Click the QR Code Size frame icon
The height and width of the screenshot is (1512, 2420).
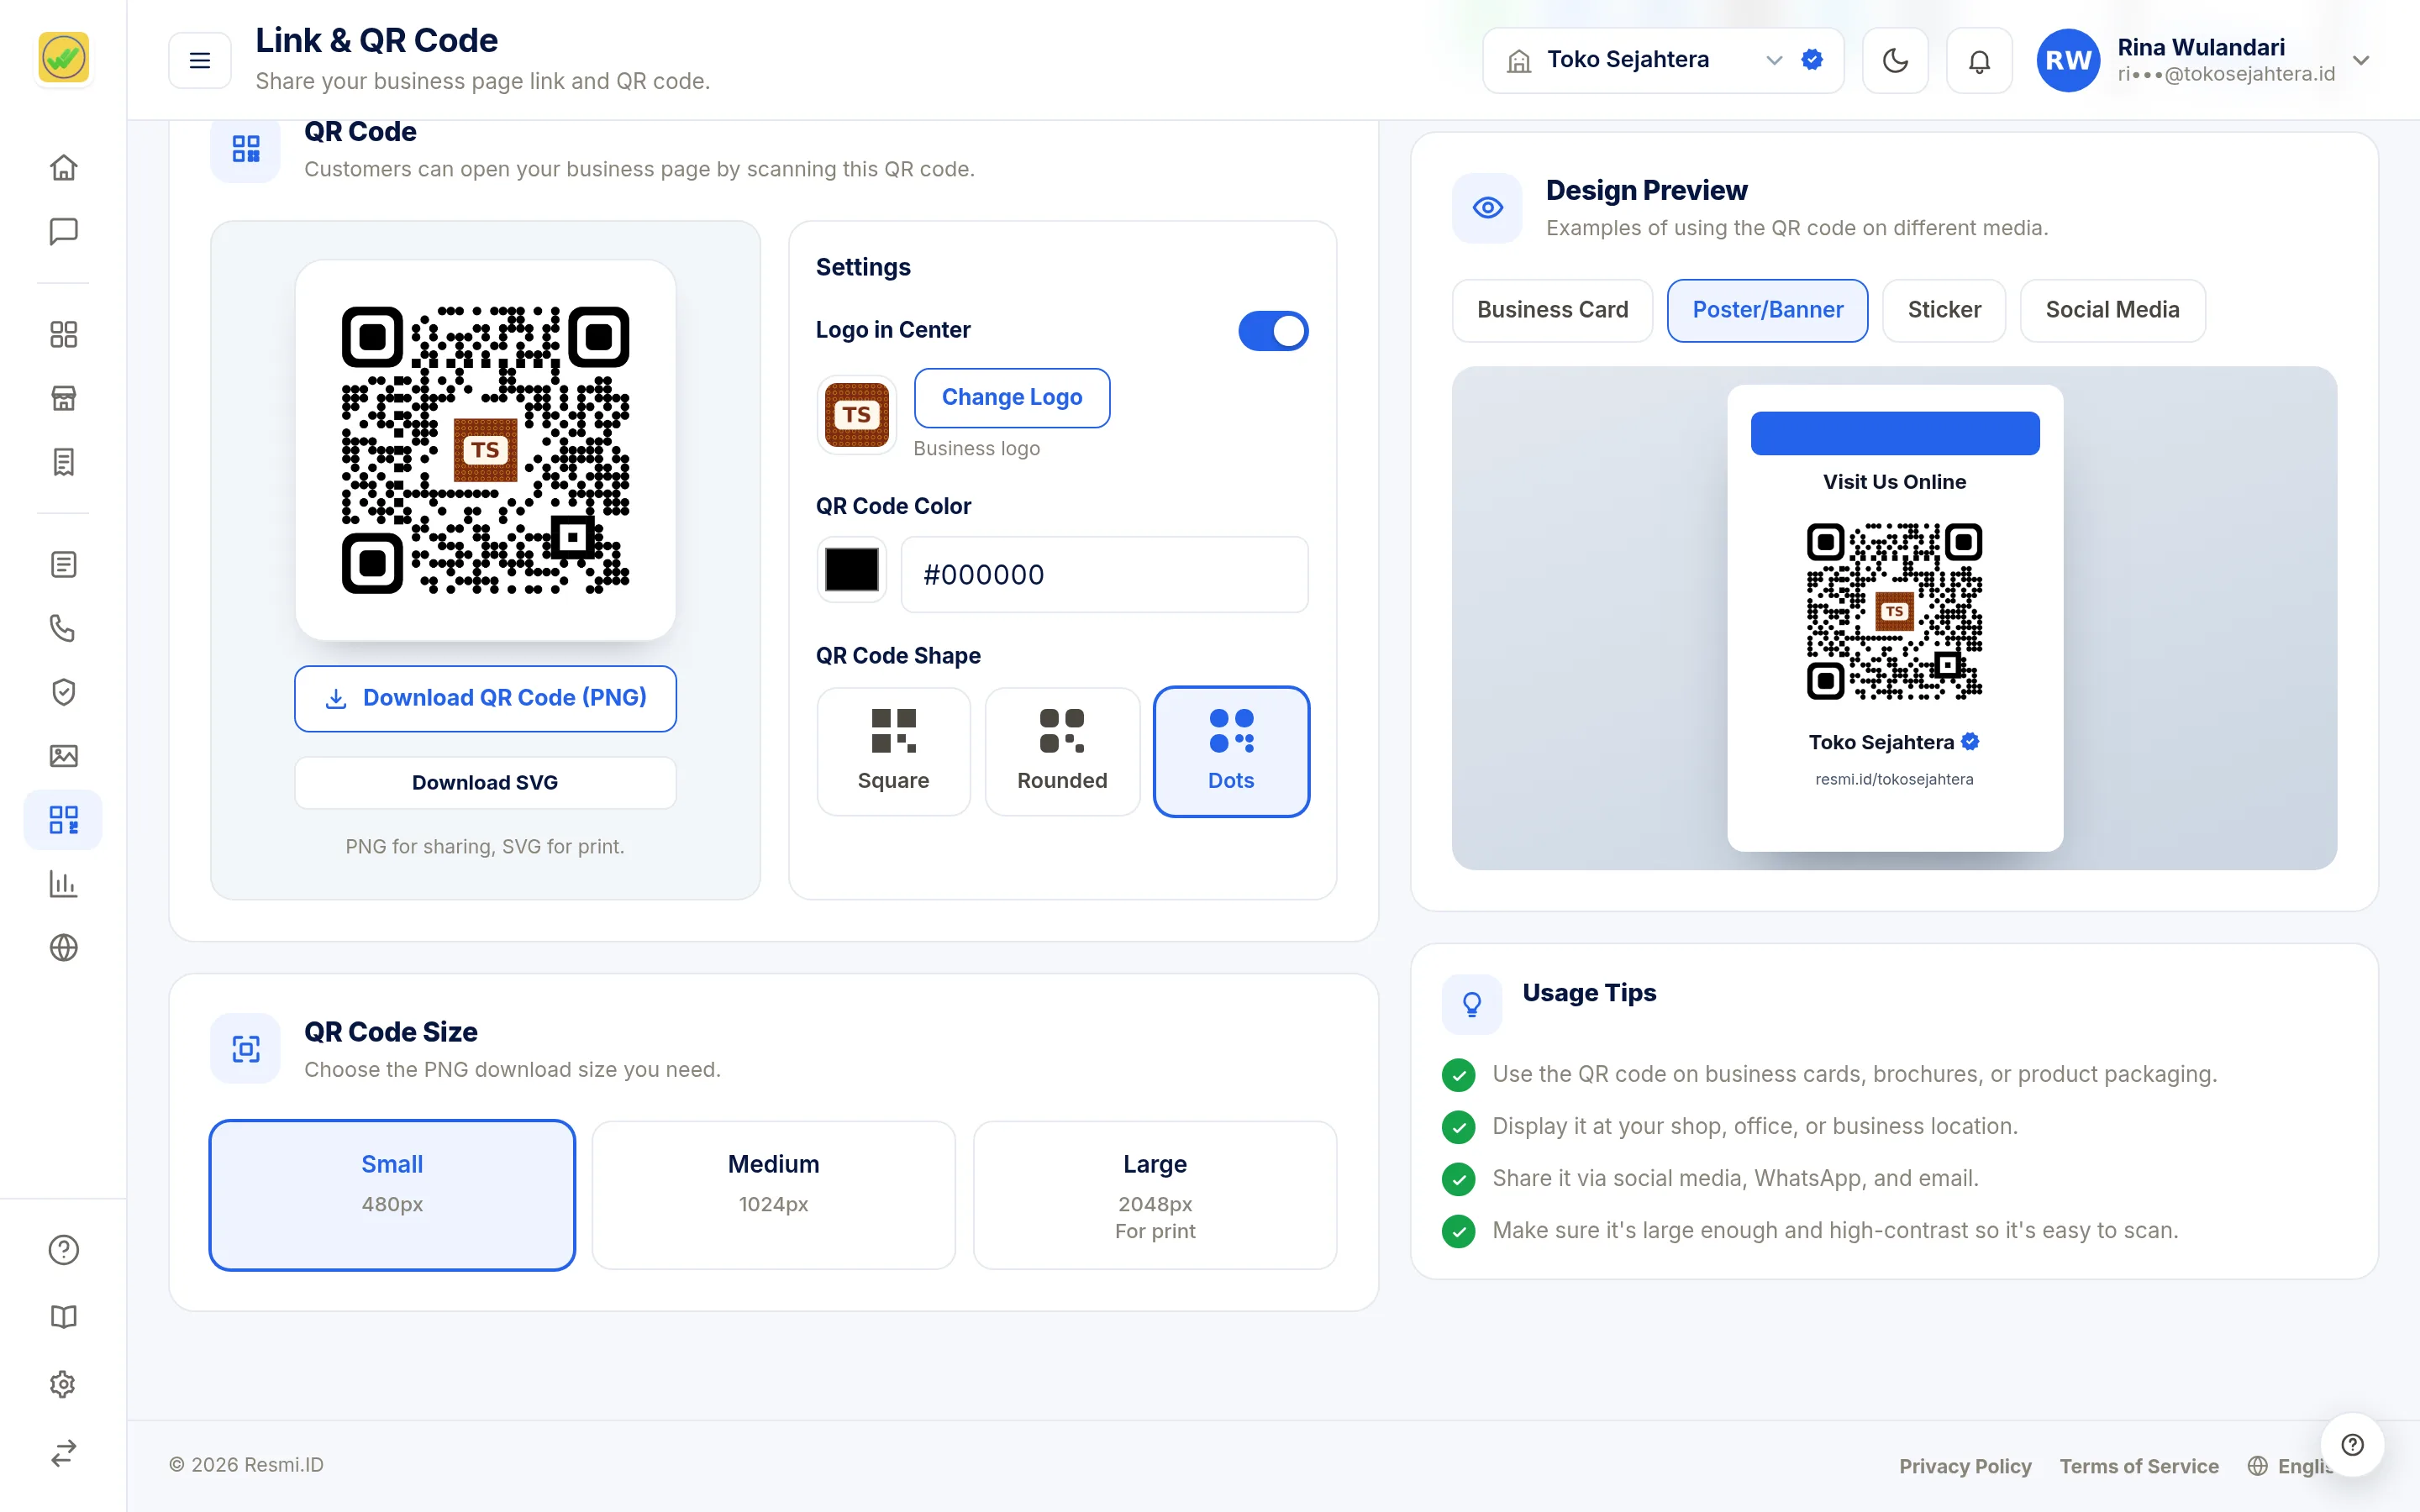(x=246, y=1049)
